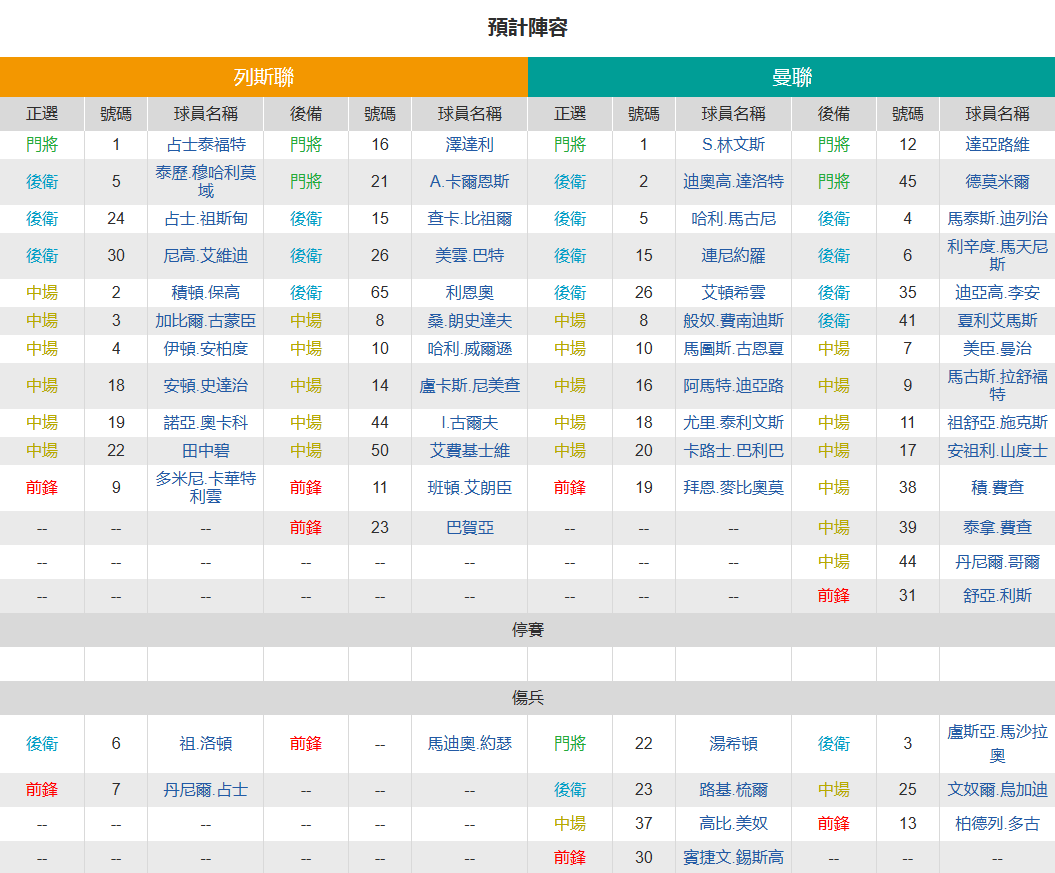The image size is (1055, 873).
Task: Click substitute goalkeeper 達亞路維
Action: click(x=997, y=145)
